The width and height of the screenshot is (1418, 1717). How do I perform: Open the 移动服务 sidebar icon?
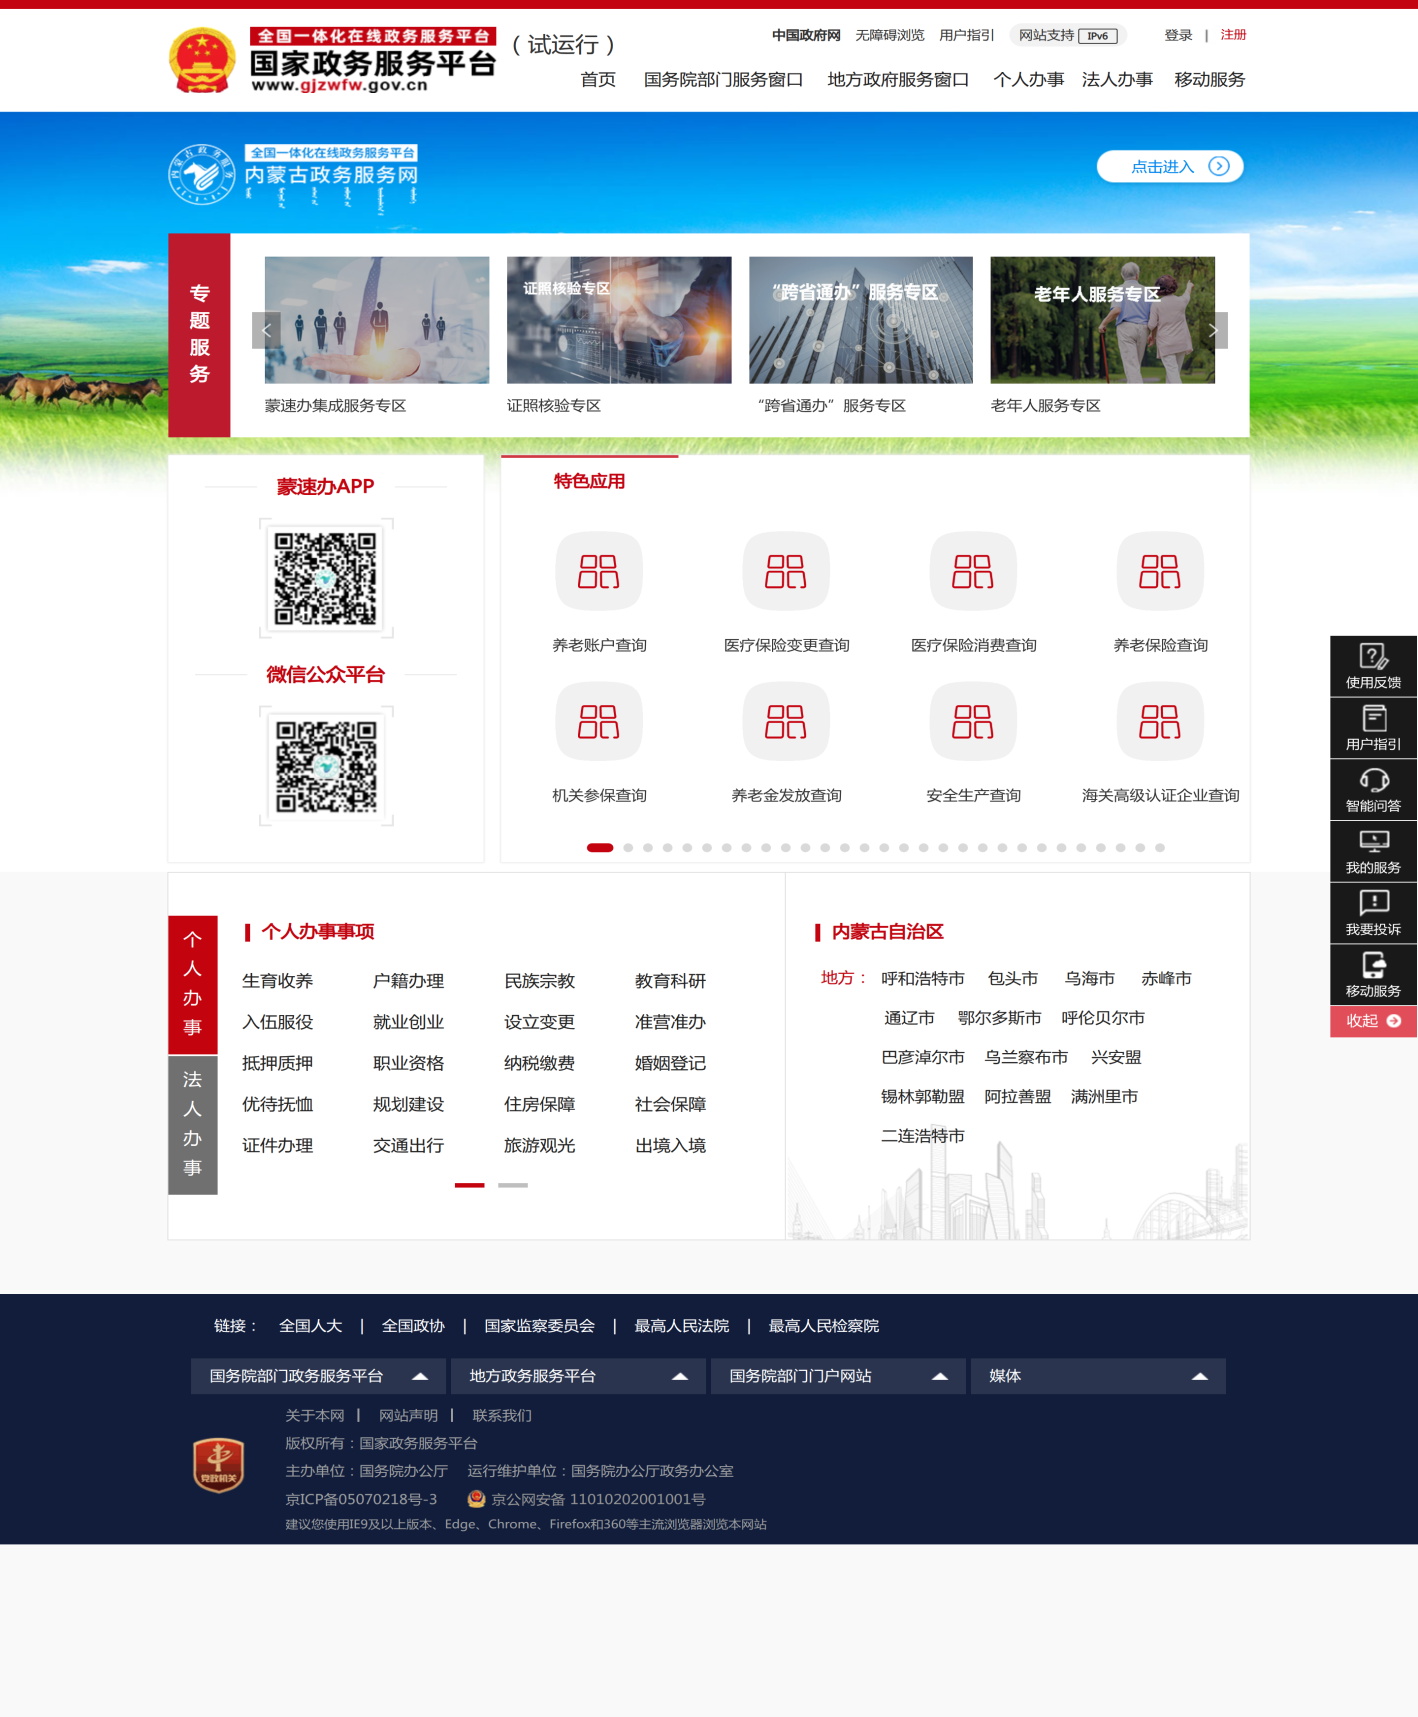(x=1373, y=975)
